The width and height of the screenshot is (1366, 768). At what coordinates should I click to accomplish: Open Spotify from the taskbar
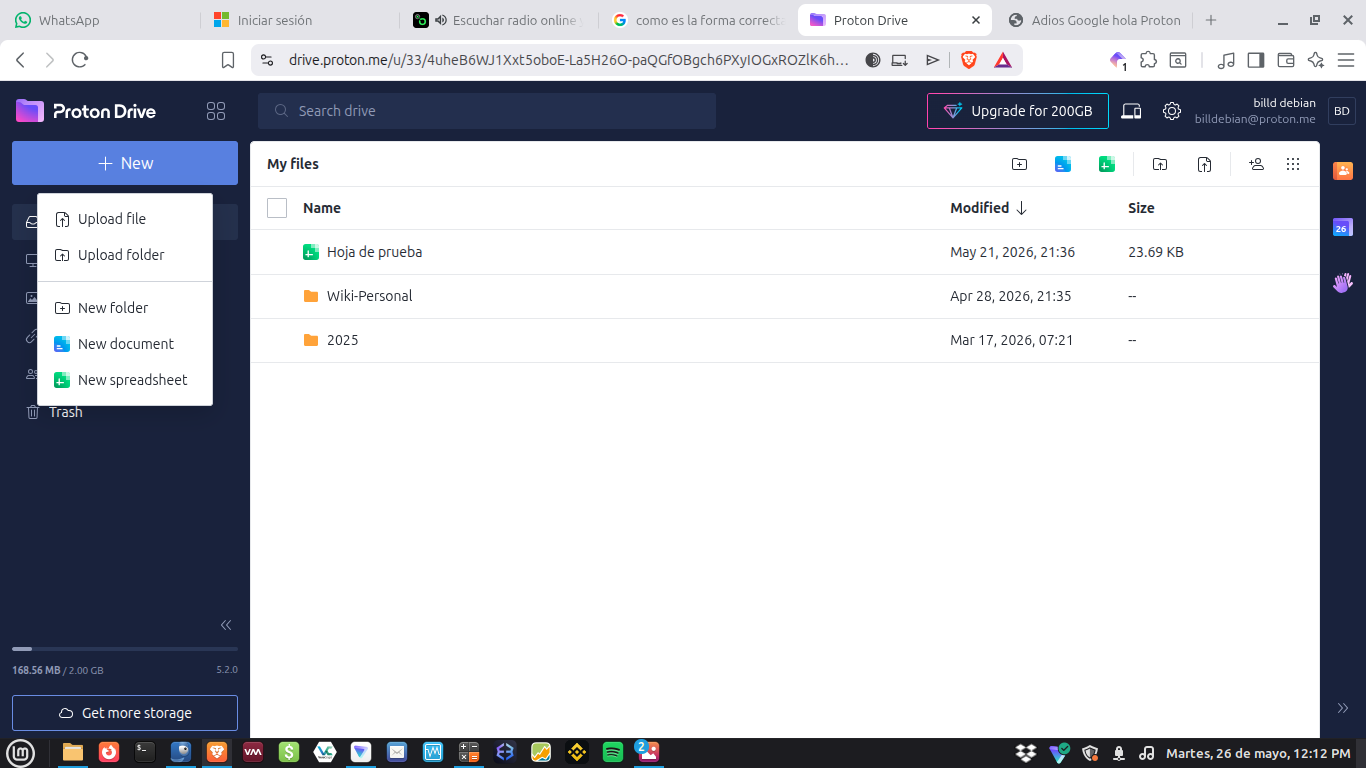pyautogui.click(x=613, y=752)
